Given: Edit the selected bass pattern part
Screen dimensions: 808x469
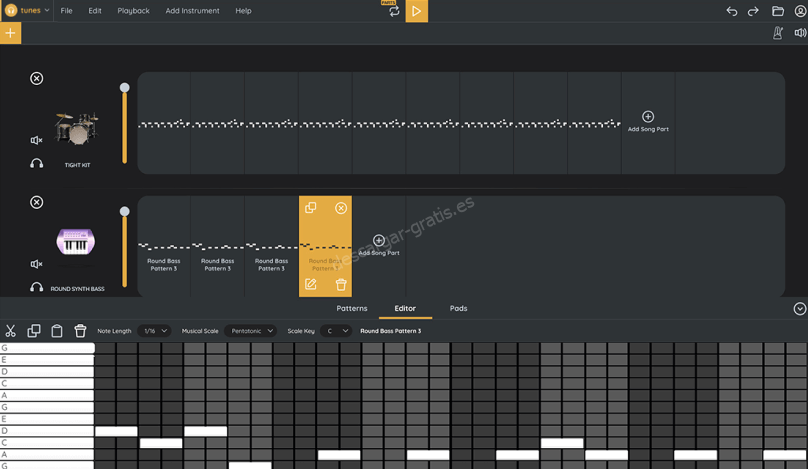Looking at the screenshot, I should coord(310,284).
